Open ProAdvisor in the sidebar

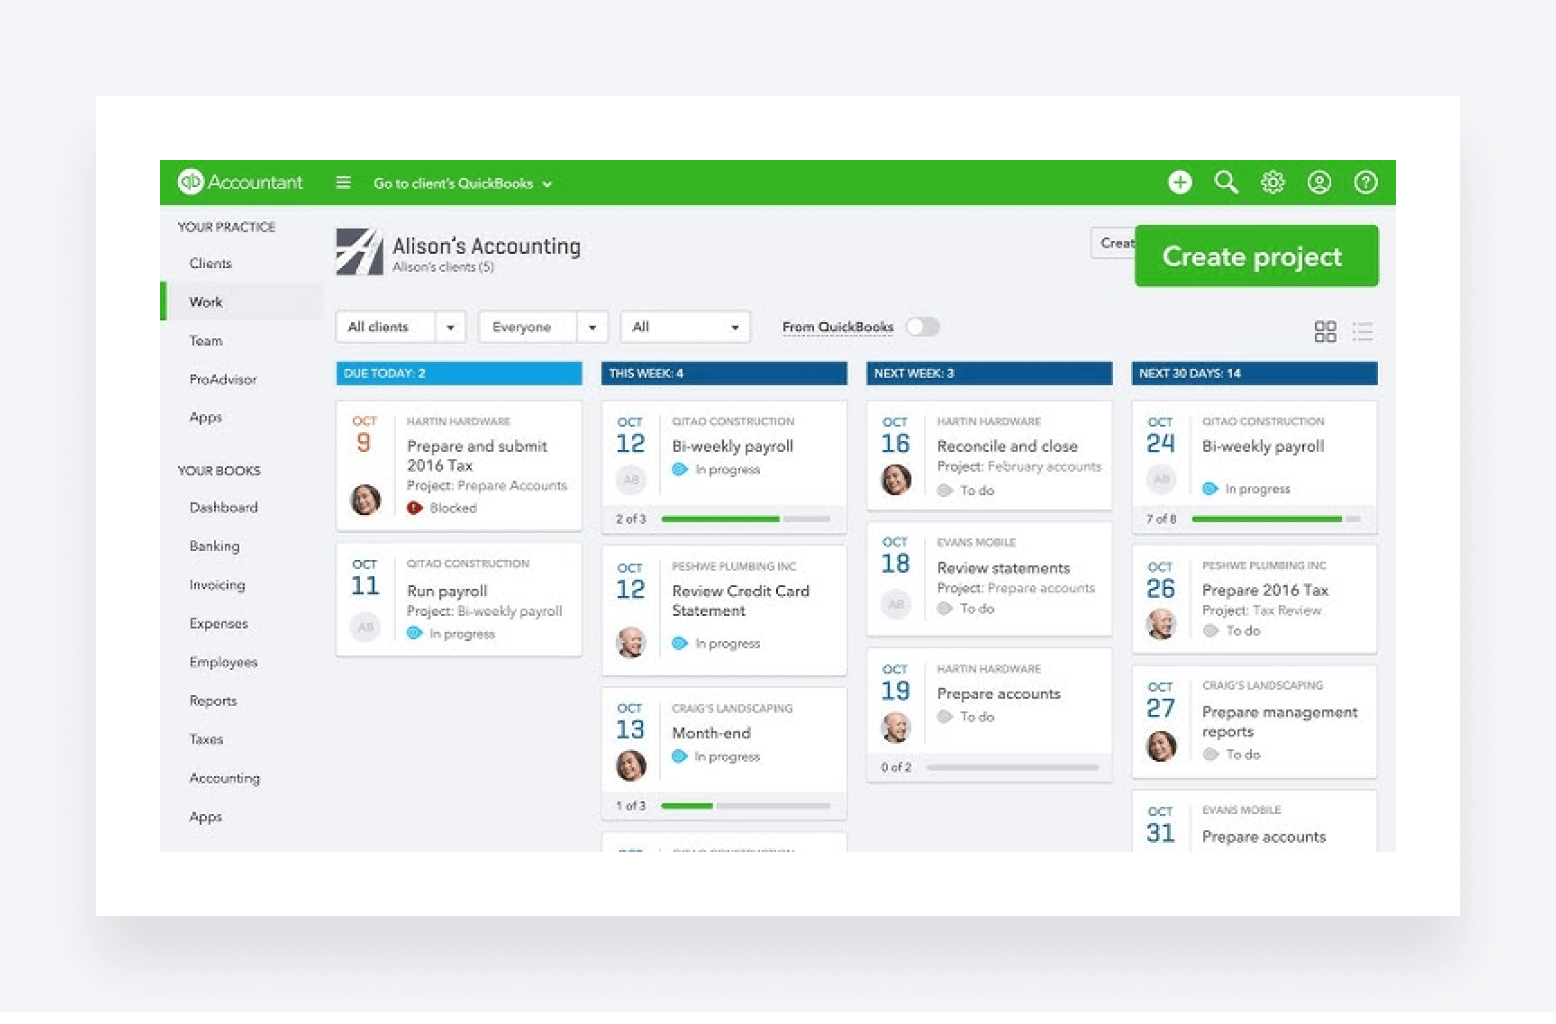[x=223, y=379]
